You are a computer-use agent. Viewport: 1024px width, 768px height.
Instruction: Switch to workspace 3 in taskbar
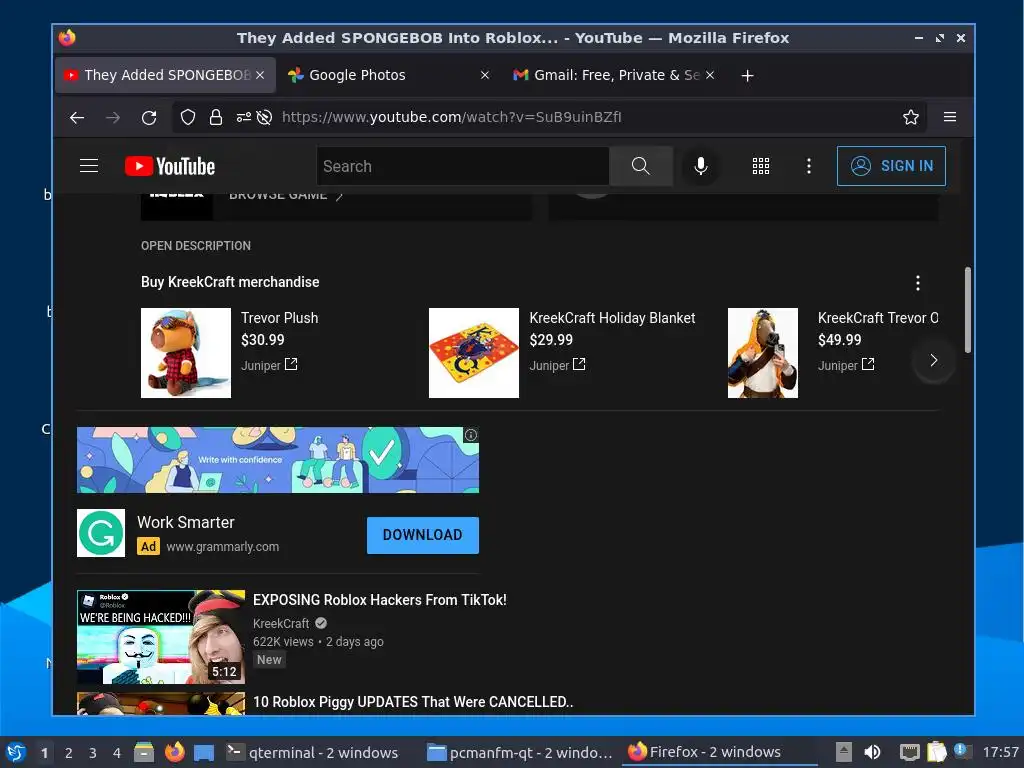coord(93,753)
